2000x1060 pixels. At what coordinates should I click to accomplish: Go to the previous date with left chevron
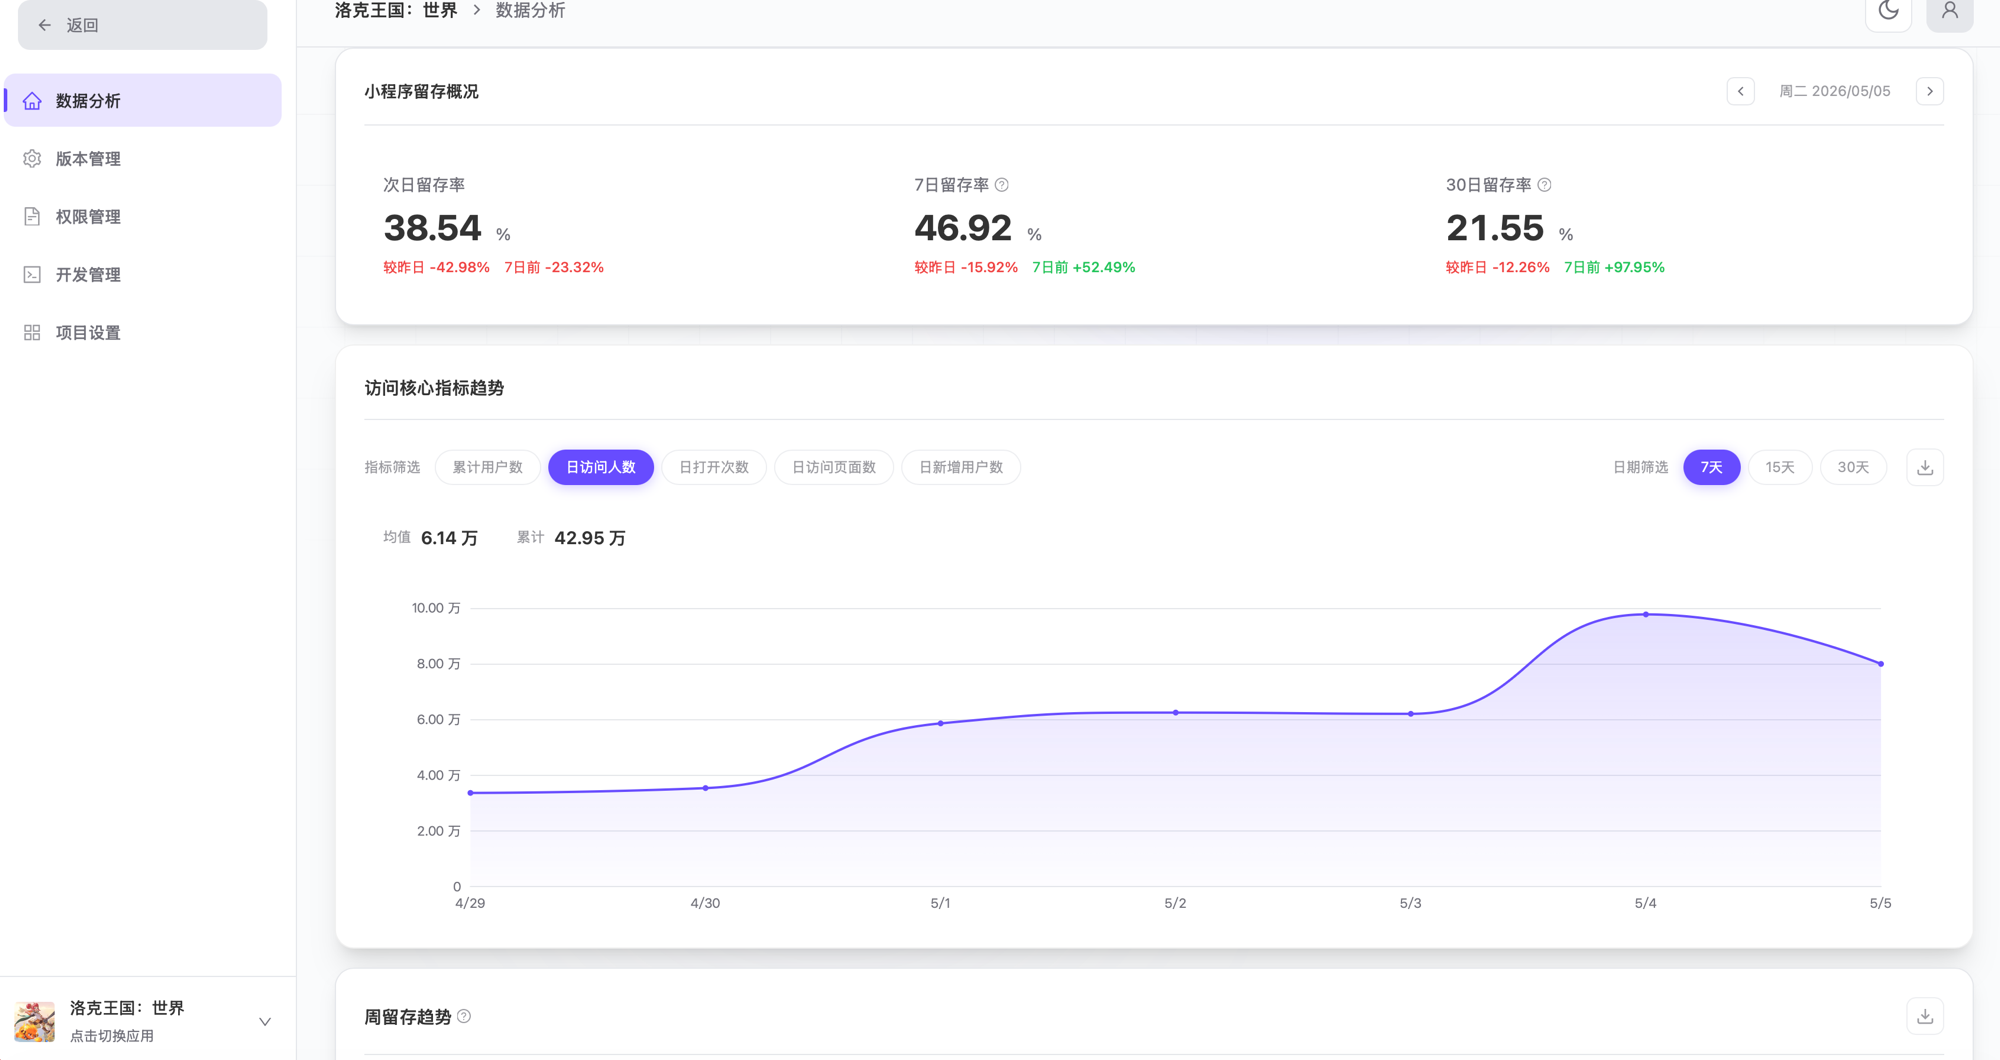click(1740, 91)
